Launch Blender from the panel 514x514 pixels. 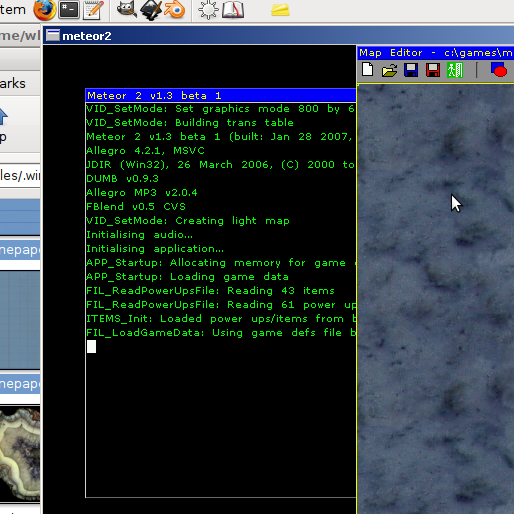point(174,10)
